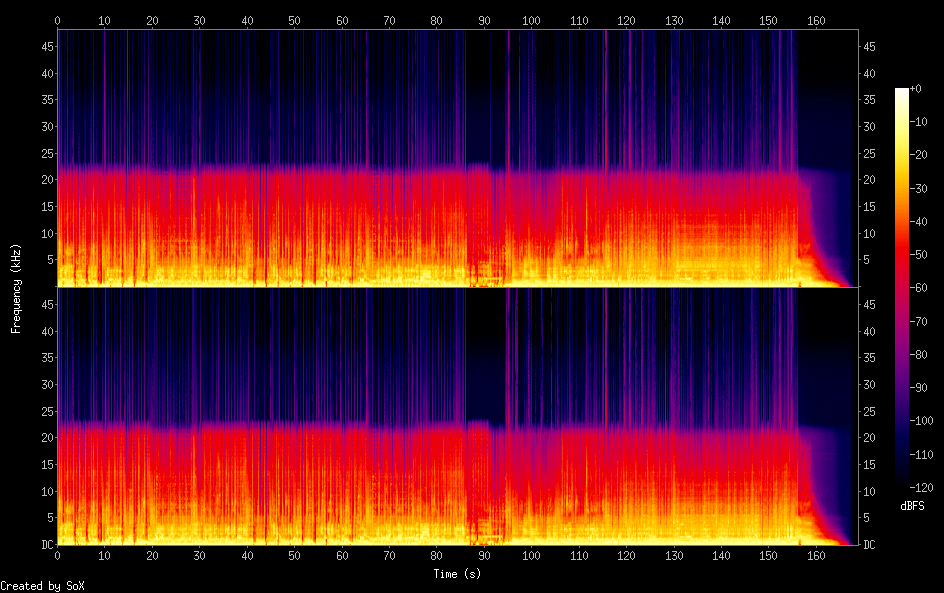
Task: Click the "DC" label on the right frequency axis
Action: [x=869, y=544]
